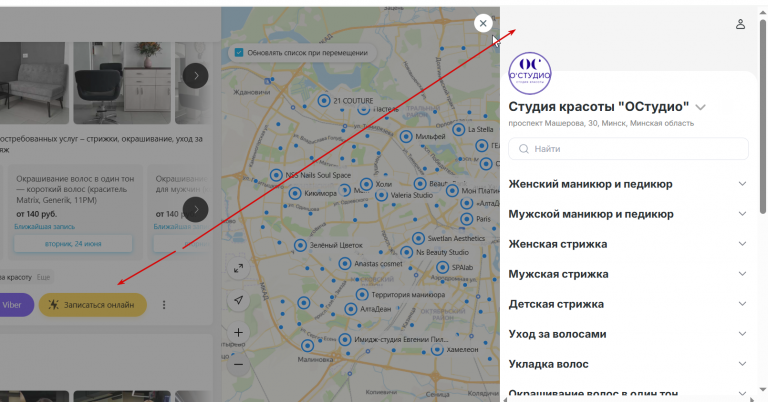
Task: Toggle Обновлять список при перемещении checkbox
Action: [x=239, y=52]
